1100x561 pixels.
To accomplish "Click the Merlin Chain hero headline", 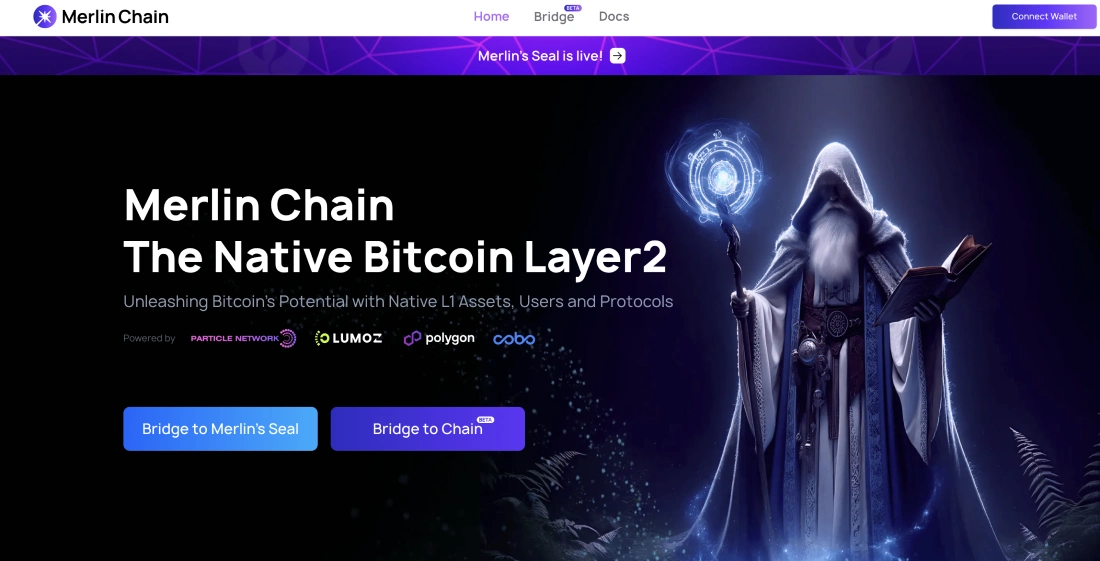I will [395, 231].
